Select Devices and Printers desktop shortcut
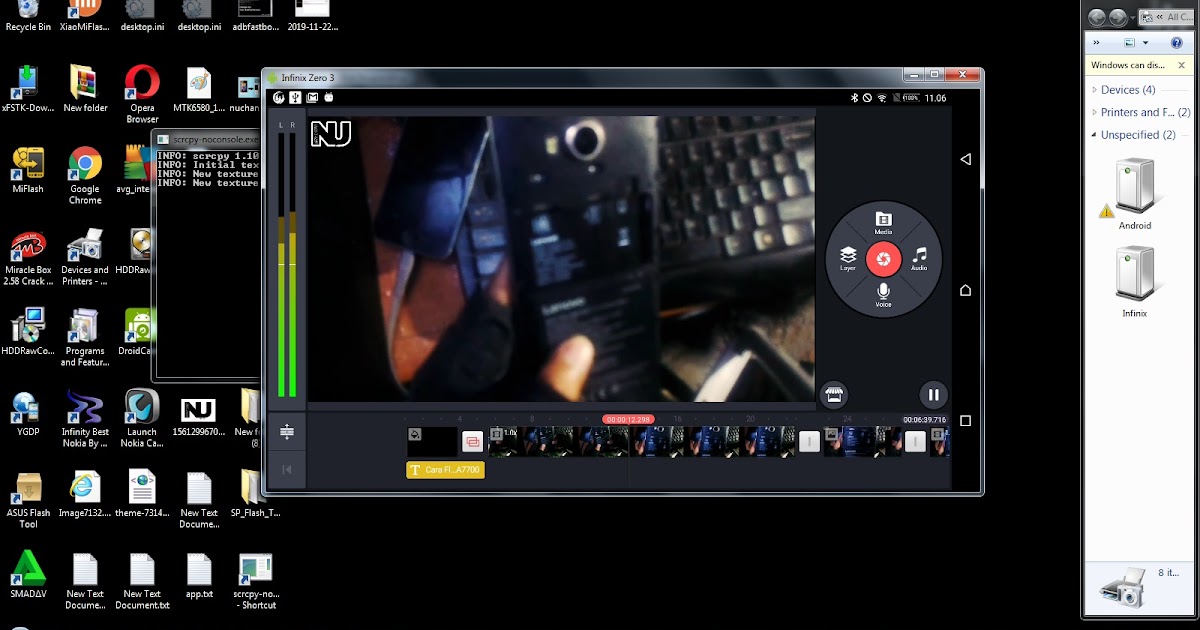This screenshot has height=630, width=1200. point(85,258)
